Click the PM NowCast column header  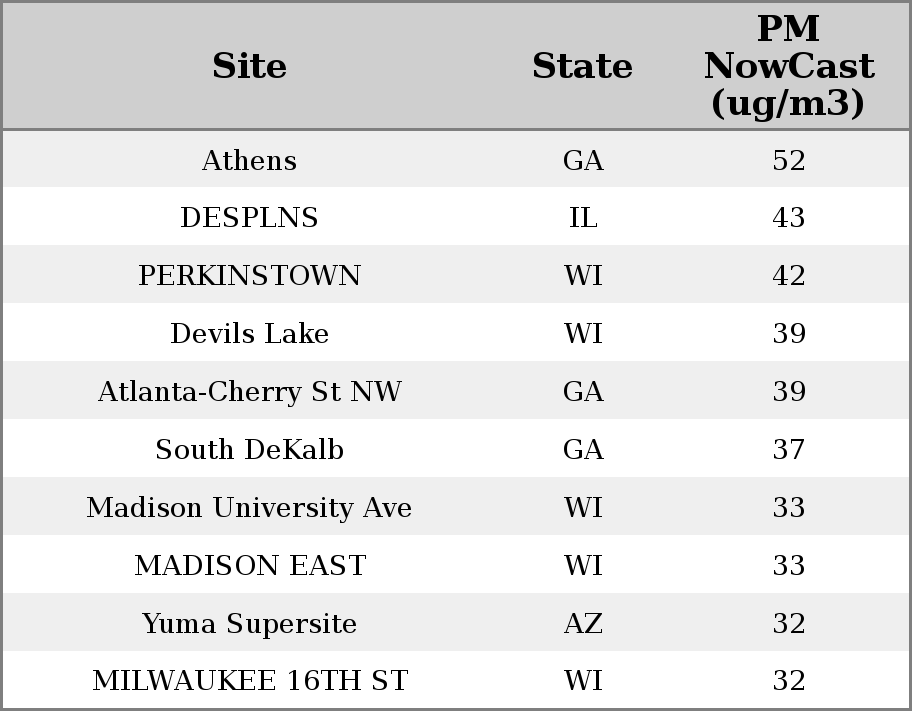[x=788, y=66]
